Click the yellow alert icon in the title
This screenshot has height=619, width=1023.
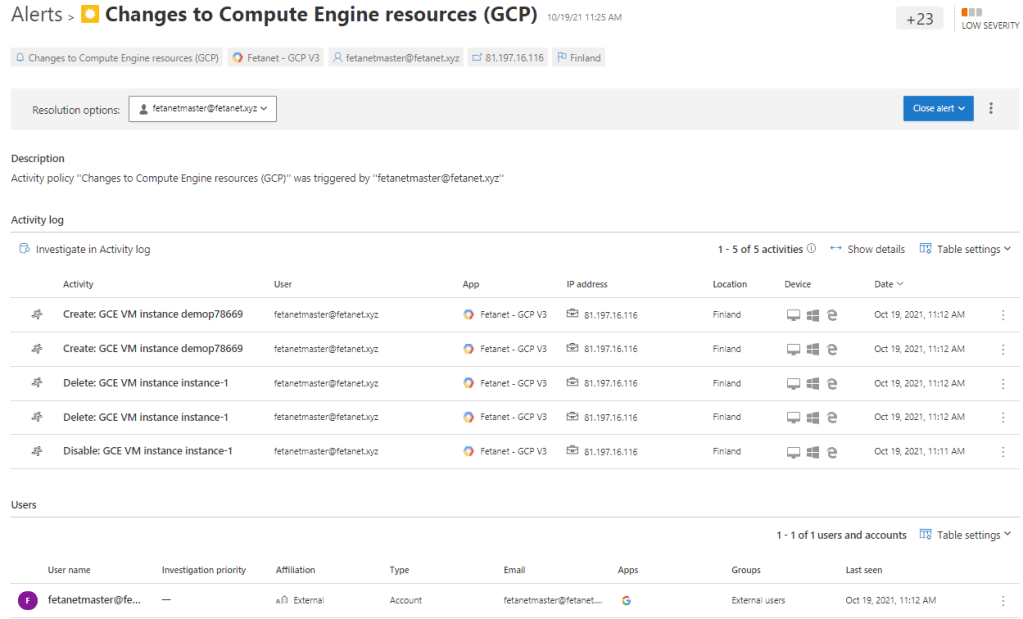point(90,15)
